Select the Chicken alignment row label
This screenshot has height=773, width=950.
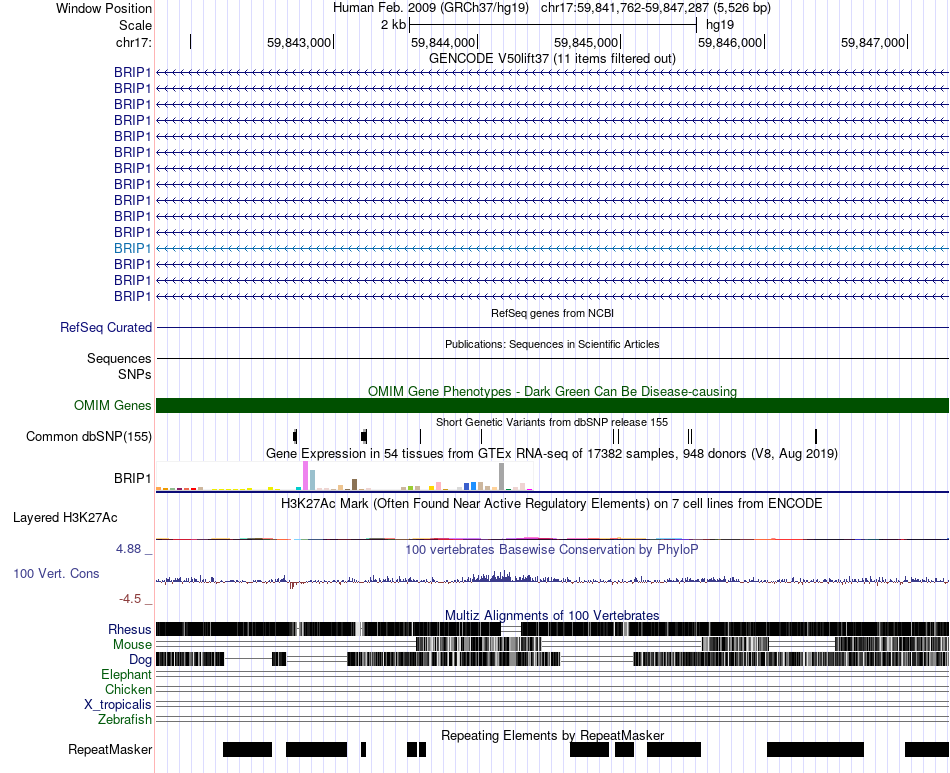[x=128, y=689]
